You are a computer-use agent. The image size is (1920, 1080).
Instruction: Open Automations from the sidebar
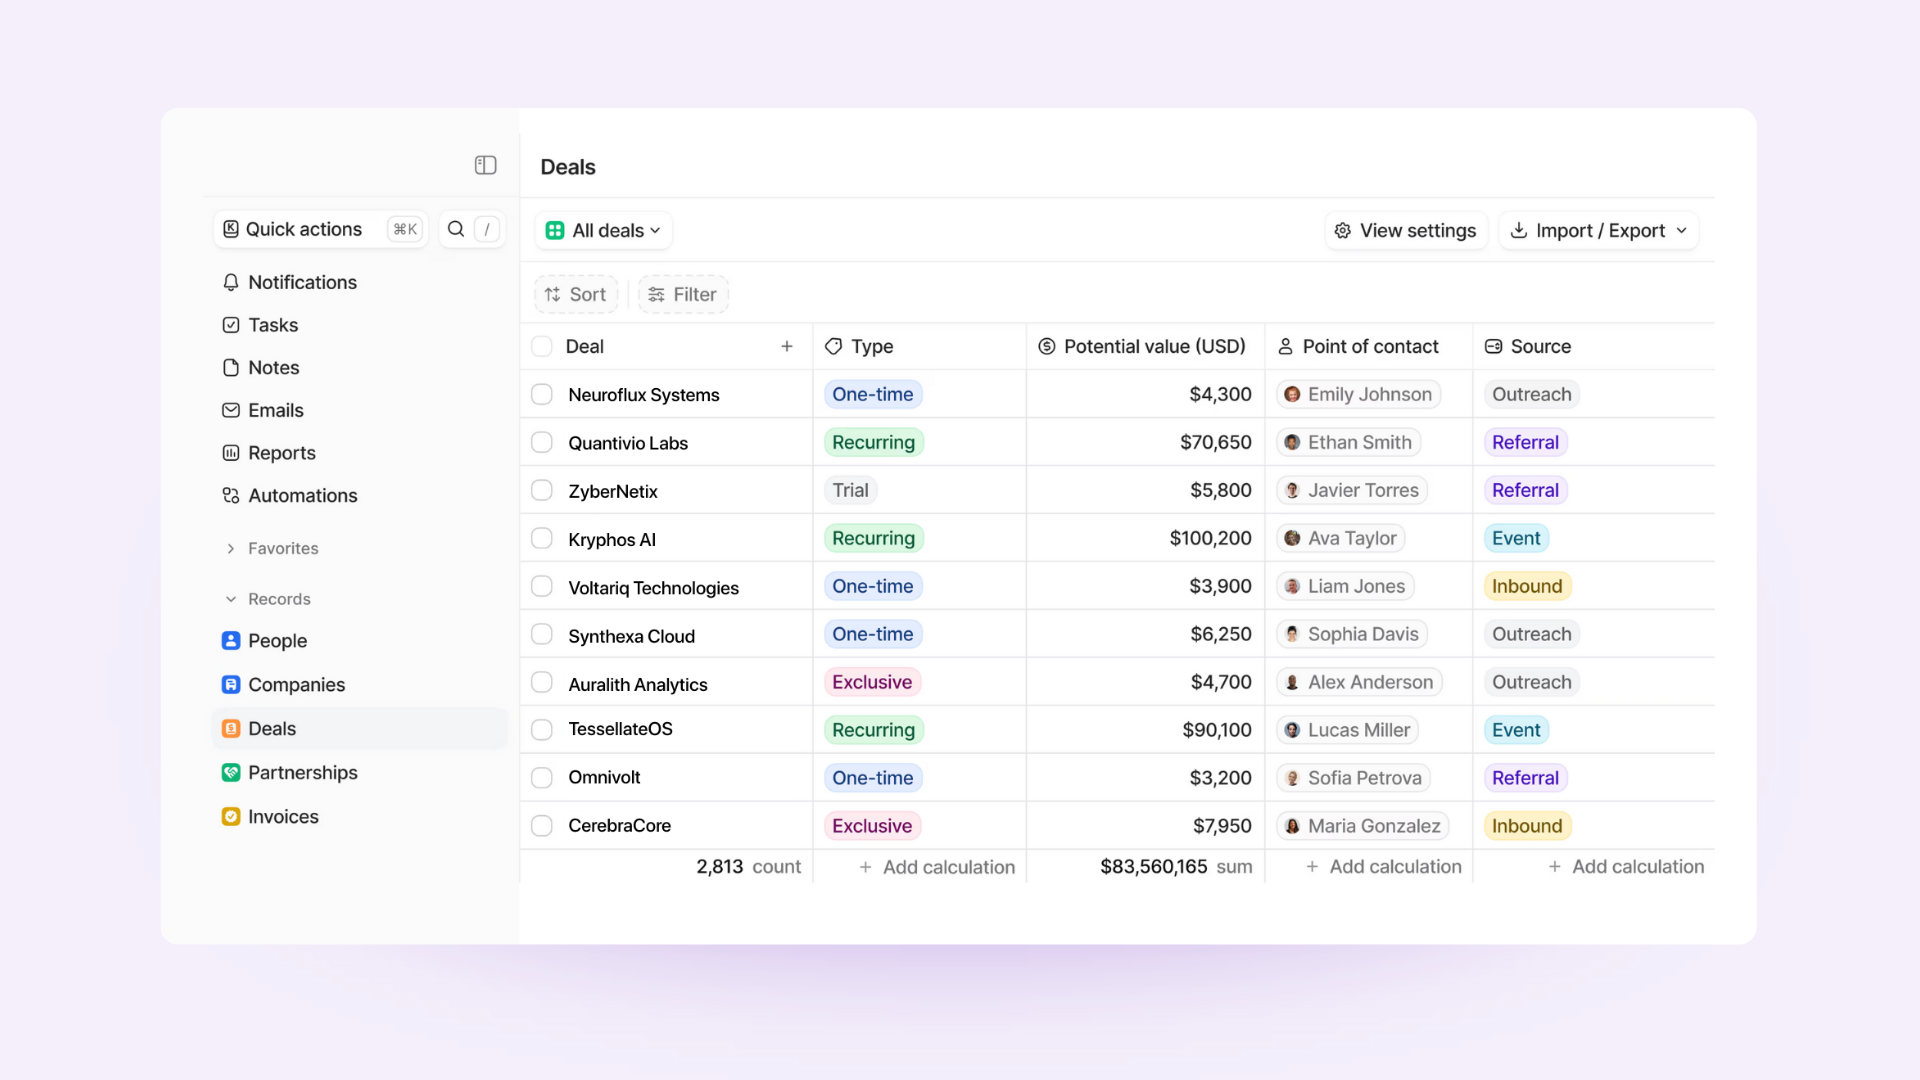click(x=301, y=495)
